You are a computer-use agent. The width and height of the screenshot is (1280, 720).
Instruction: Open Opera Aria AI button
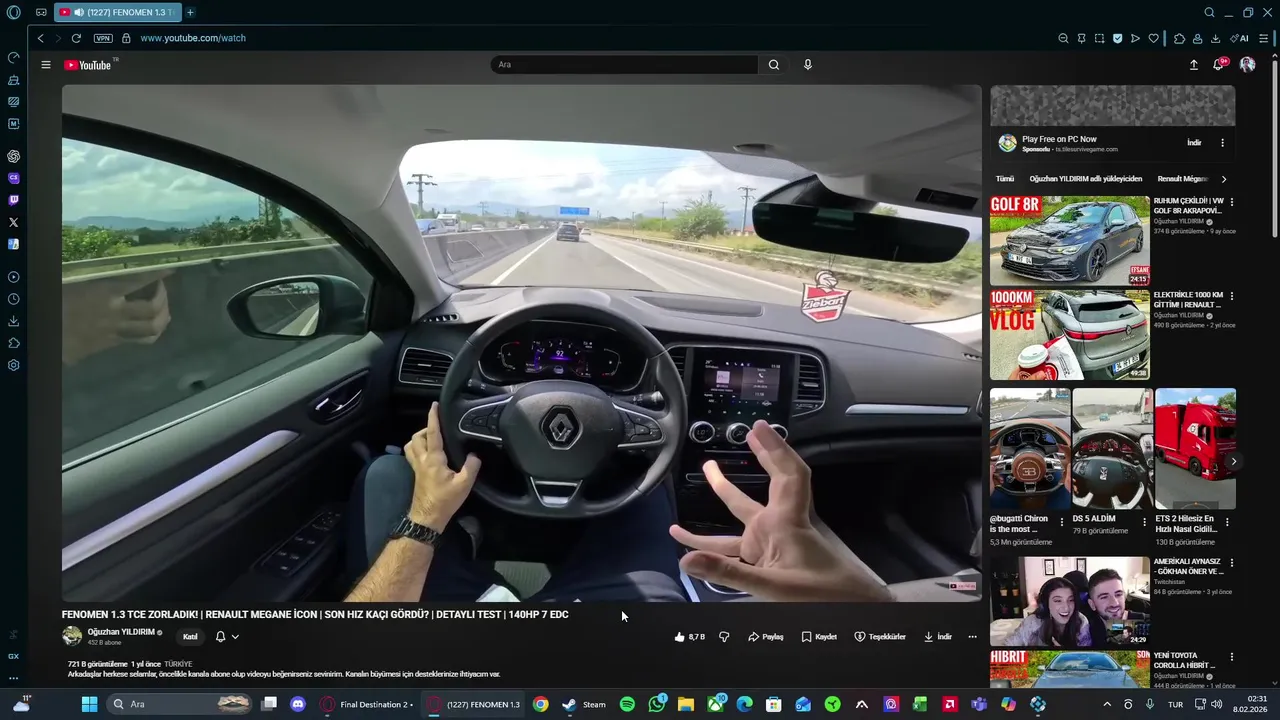point(1240,38)
